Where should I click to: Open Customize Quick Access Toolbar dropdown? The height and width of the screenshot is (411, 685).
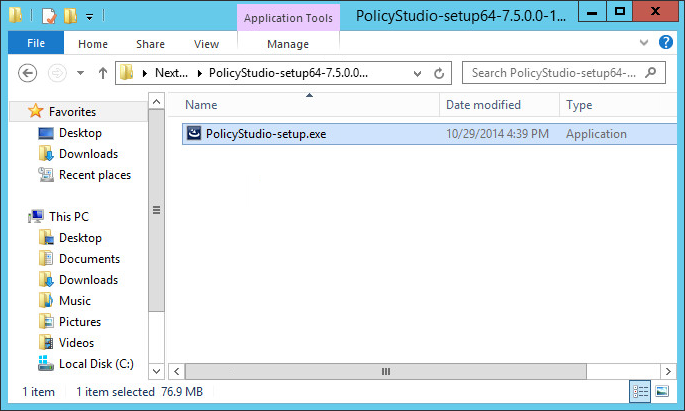point(90,17)
